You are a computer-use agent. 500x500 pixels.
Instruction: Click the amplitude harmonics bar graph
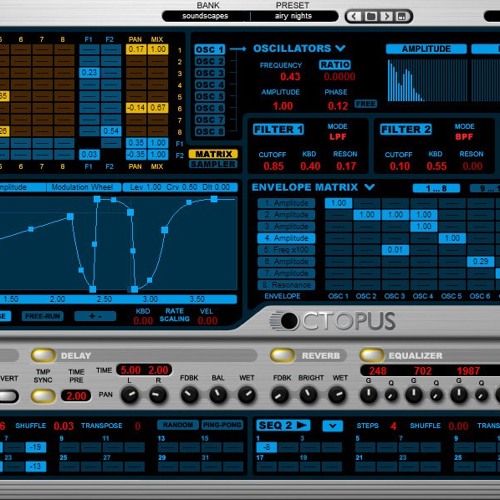coord(427,79)
